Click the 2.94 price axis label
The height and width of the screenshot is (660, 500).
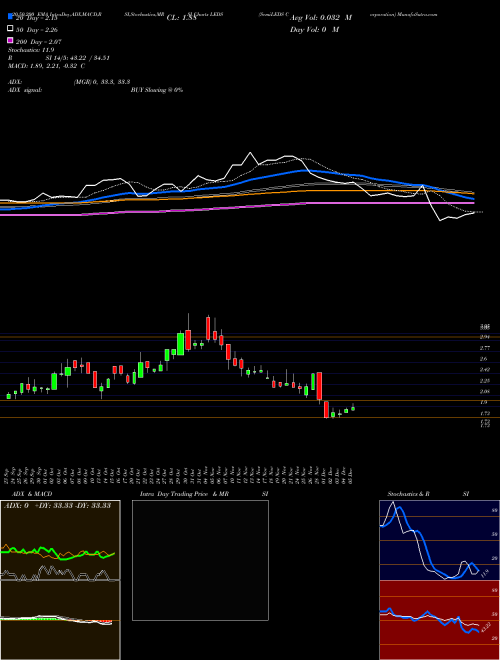(x=484, y=337)
